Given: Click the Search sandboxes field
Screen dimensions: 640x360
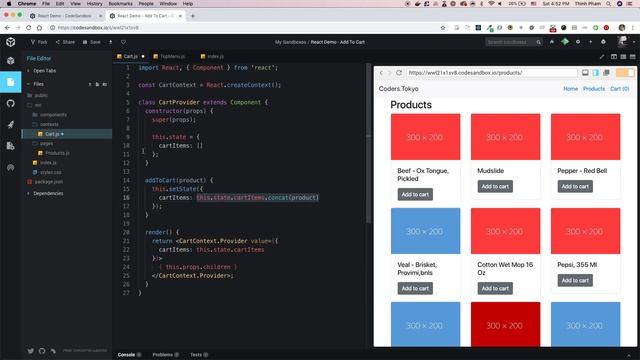Looking at the screenshot, I should [x=513, y=42].
